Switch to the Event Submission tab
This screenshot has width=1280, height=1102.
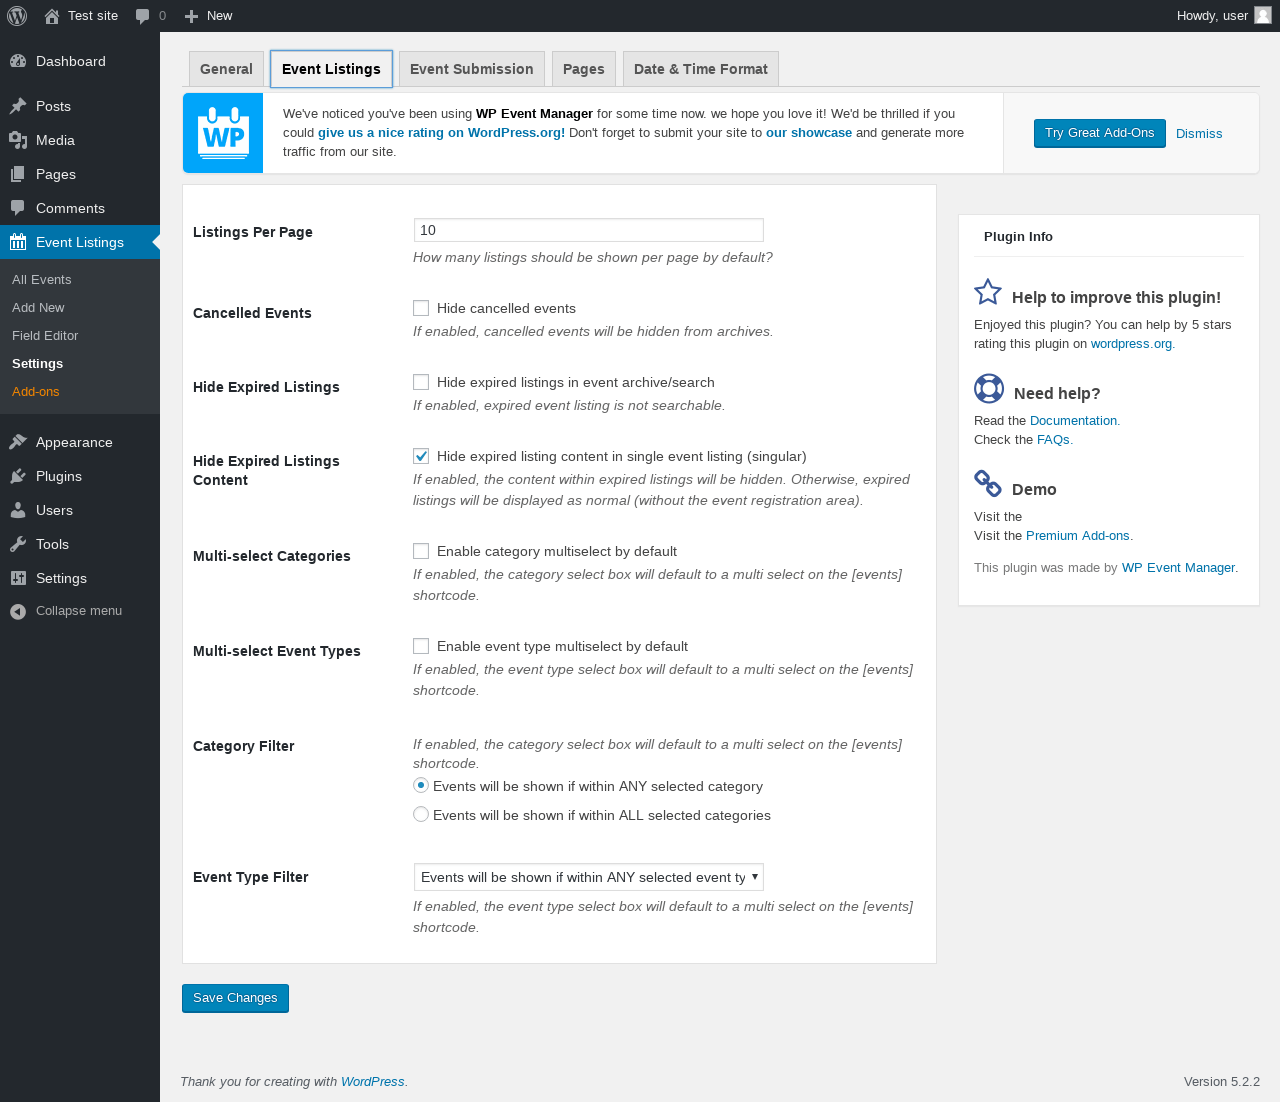point(471,69)
